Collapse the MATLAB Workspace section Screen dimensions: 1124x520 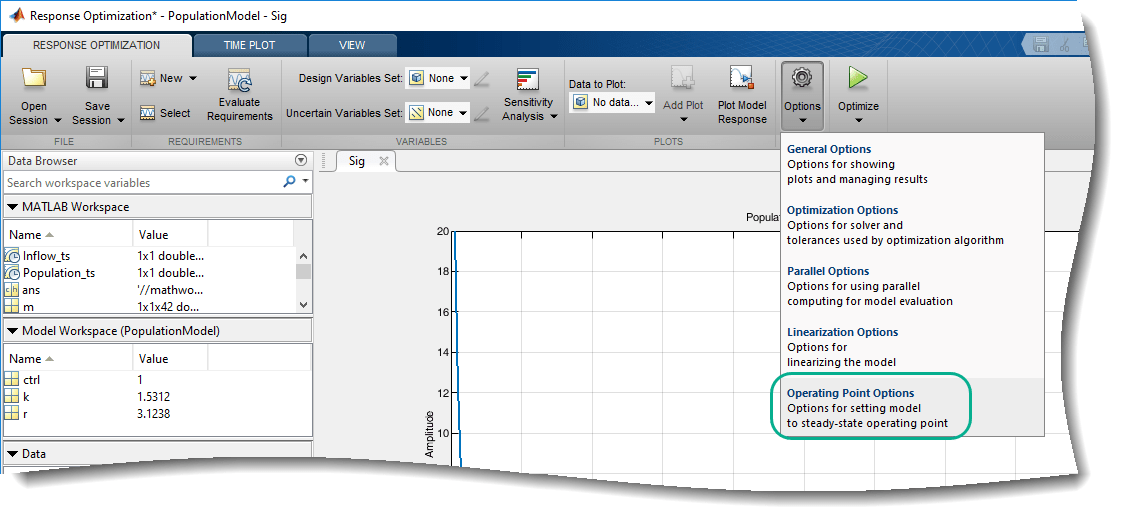click(x=13, y=207)
